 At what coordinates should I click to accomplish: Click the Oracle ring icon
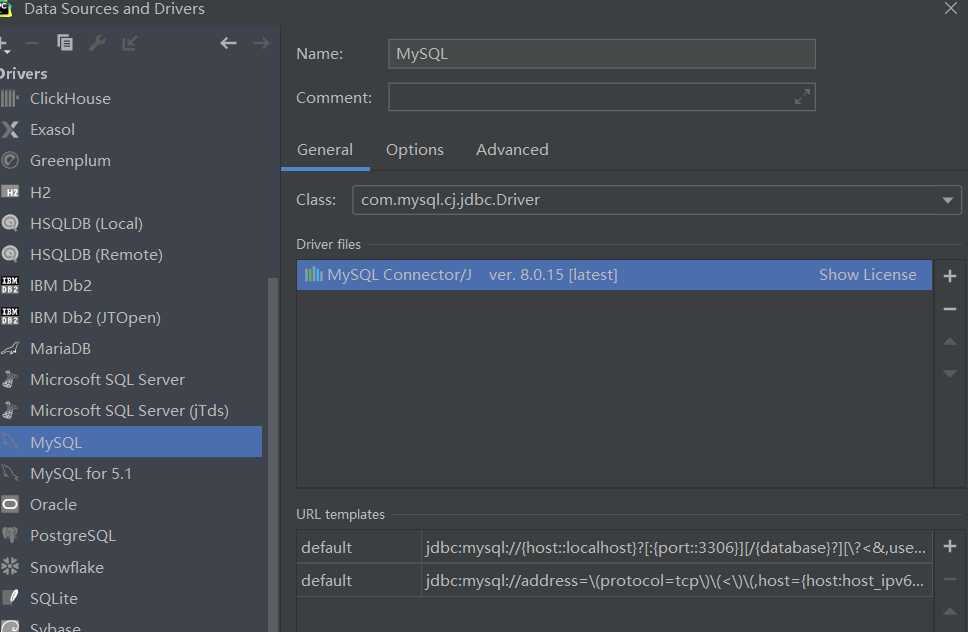9,505
